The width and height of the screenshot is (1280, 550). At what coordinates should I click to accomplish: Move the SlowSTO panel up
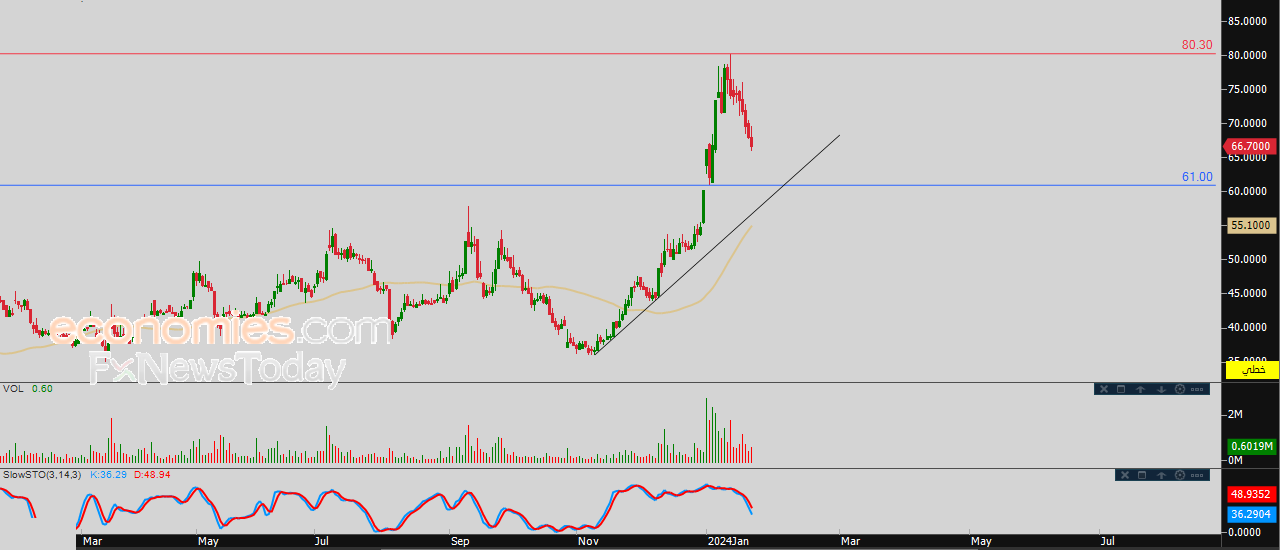1161,475
